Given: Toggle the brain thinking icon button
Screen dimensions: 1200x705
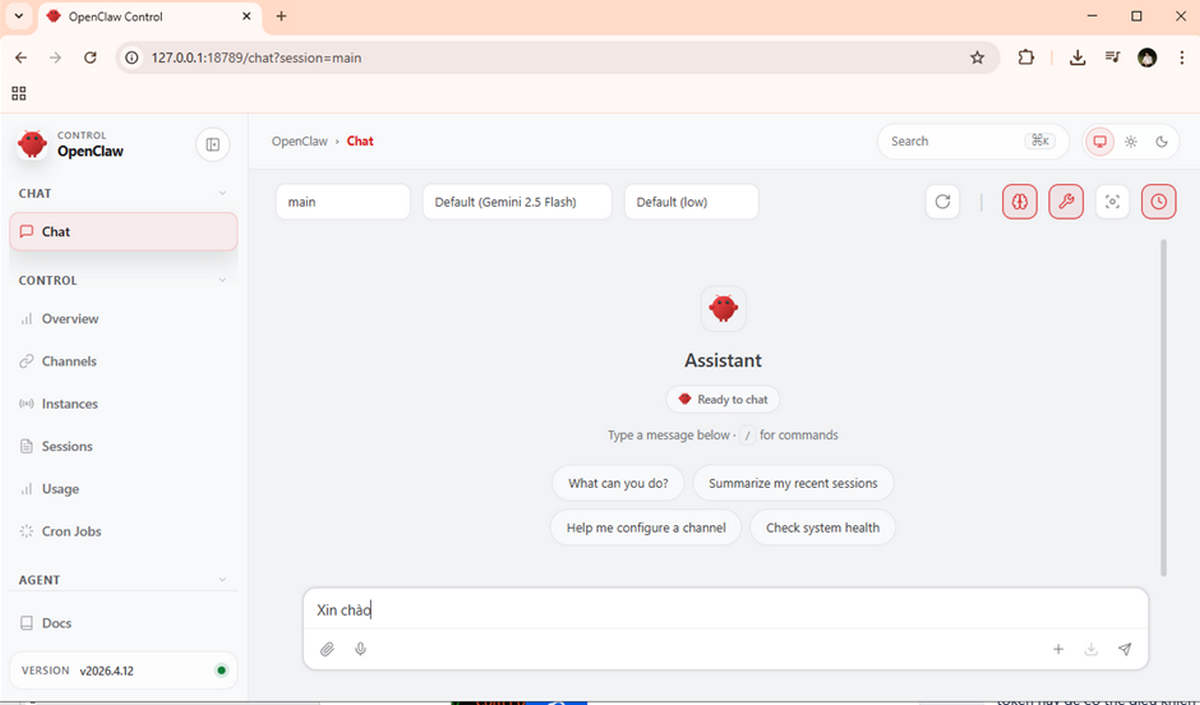Looking at the screenshot, I should coord(1019,201).
